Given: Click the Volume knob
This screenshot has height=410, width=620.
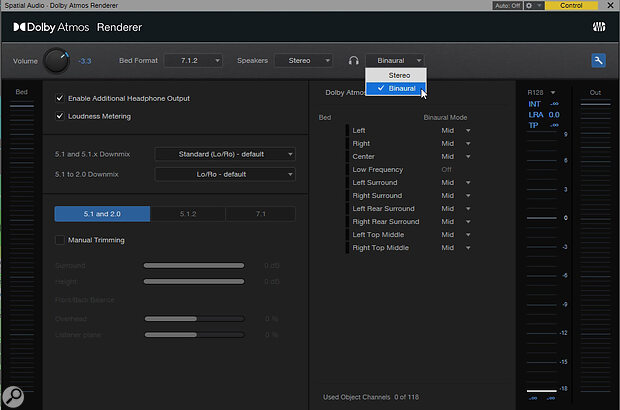Looking at the screenshot, I should point(56,60).
